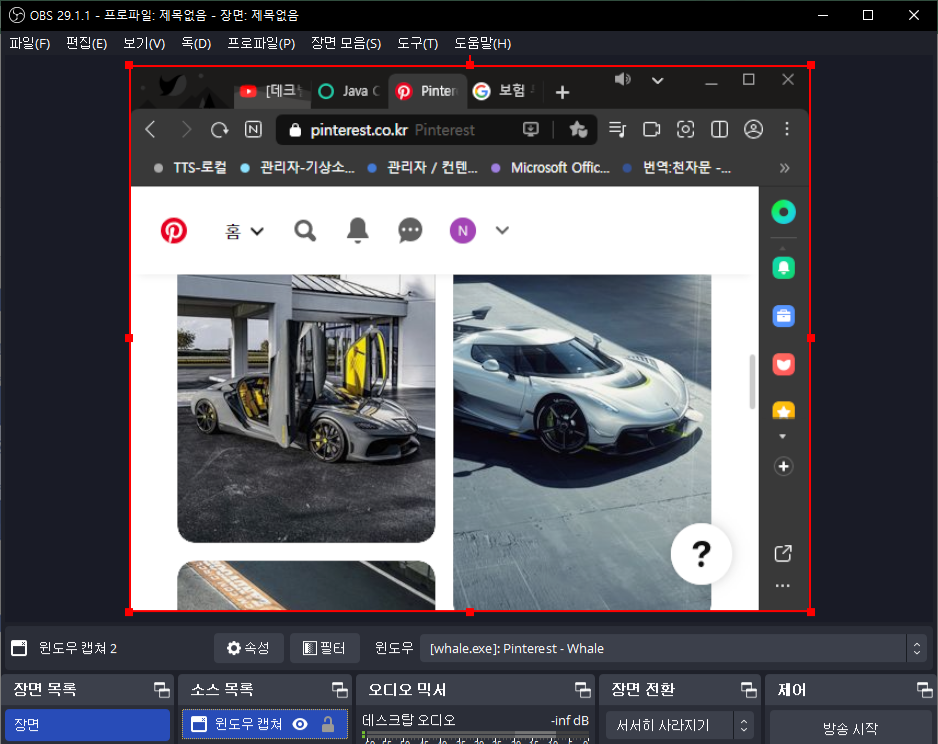
Task: Expand the 홈 dropdown chevron
Action: click(257, 232)
